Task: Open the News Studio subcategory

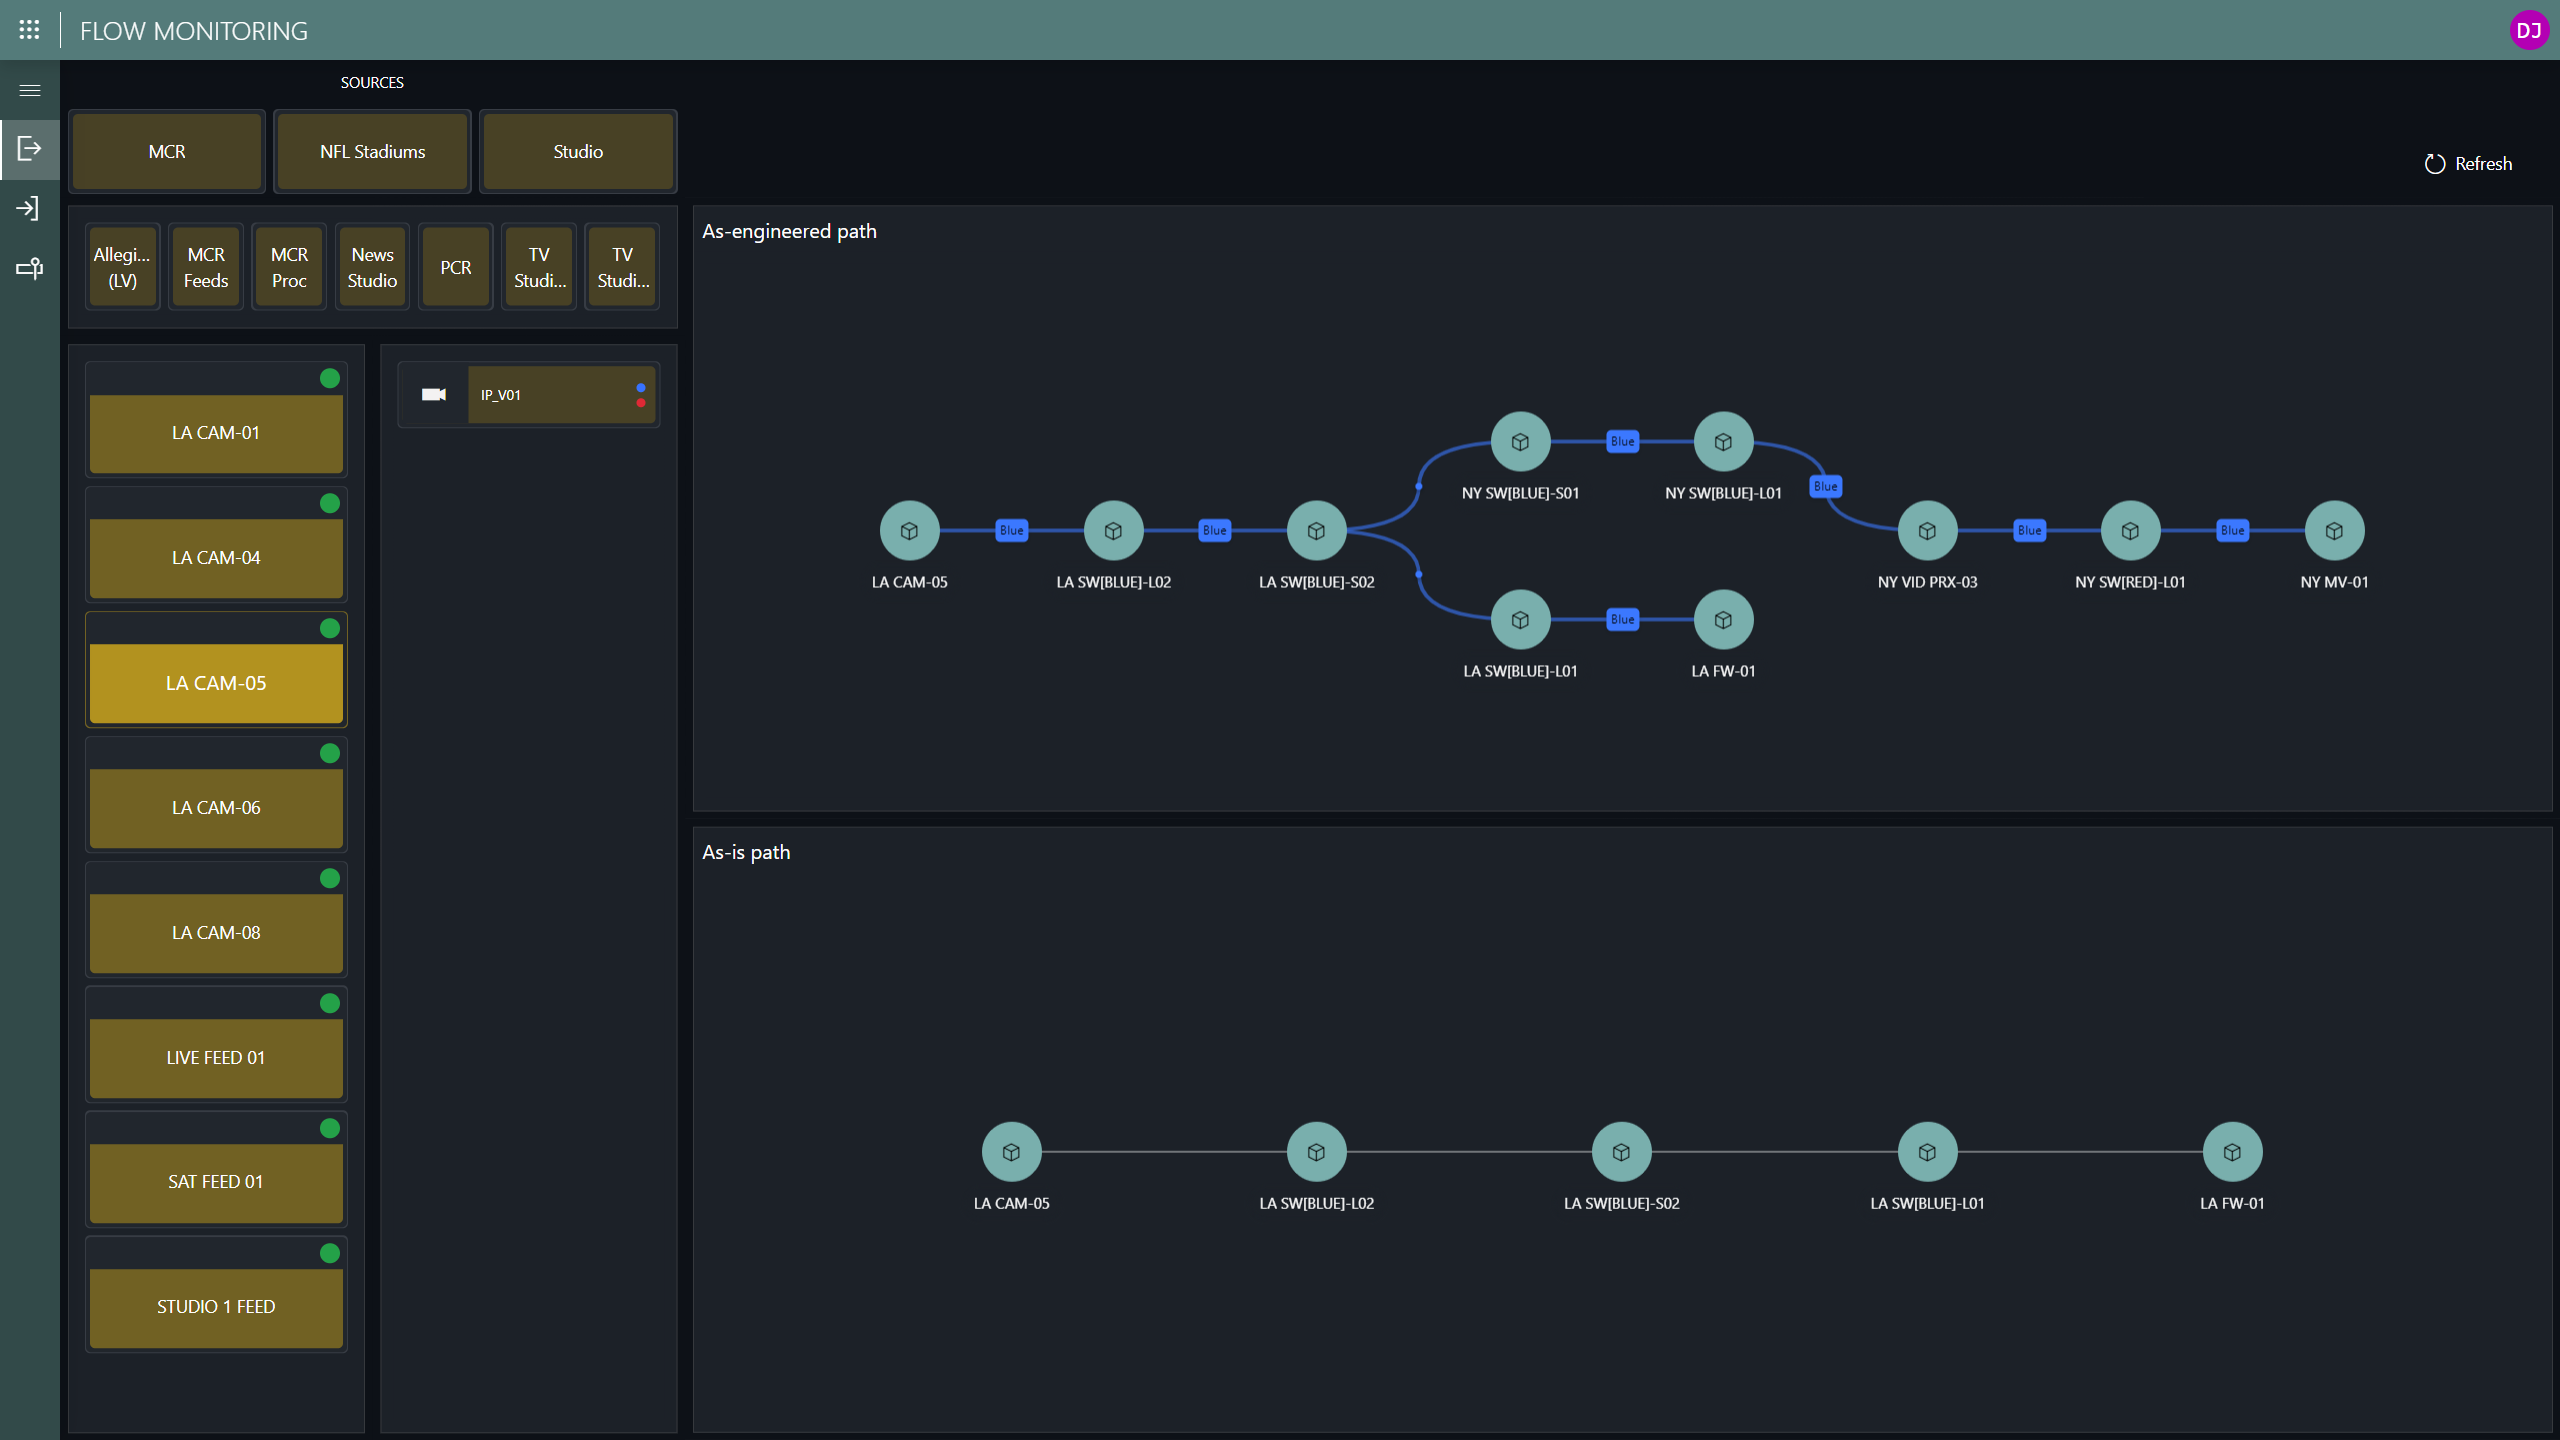Action: pyautogui.click(x=372, y=268)
